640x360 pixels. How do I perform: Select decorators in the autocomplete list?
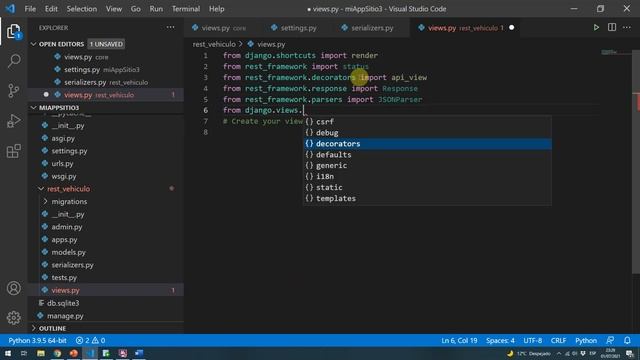coord(427,144)
